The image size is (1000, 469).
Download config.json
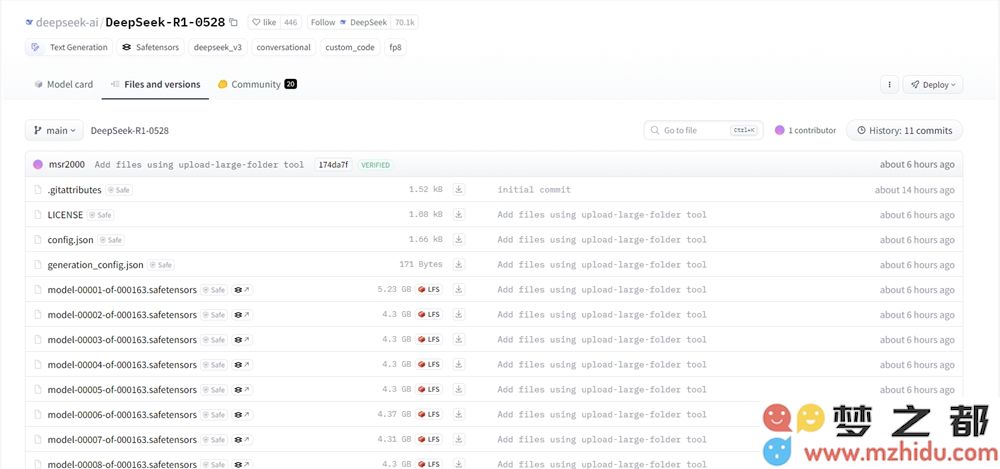click(458, 239)
